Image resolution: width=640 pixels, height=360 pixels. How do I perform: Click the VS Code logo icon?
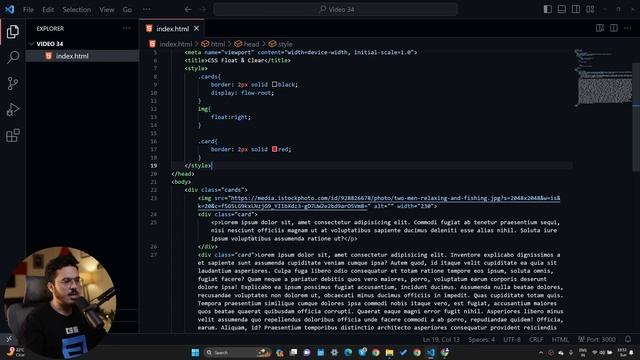(x=10, y=9)
